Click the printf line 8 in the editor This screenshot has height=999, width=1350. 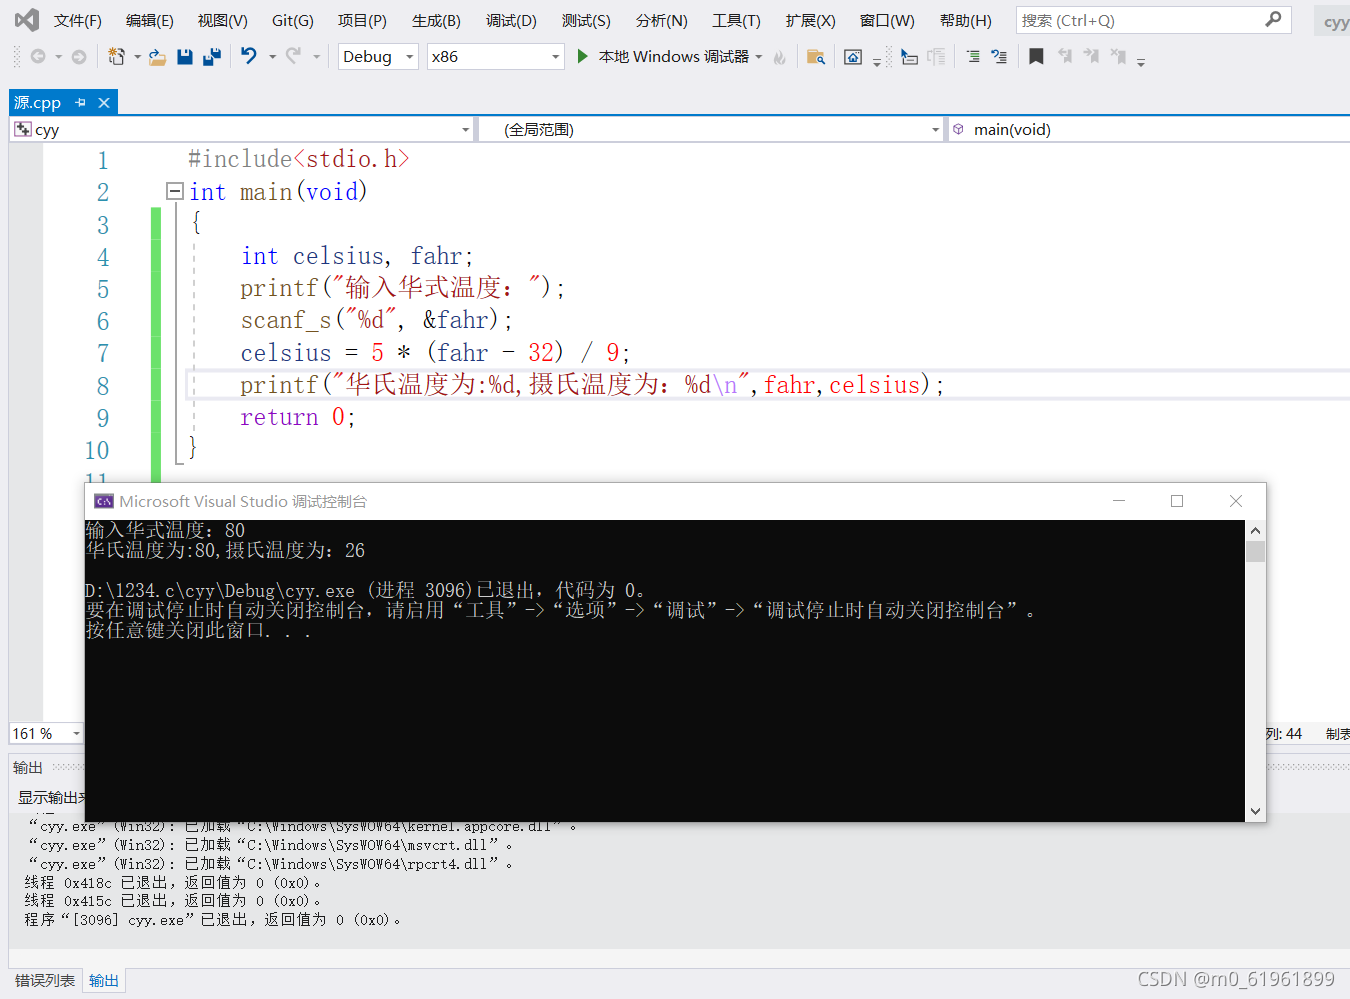pyautogui.click(x=592, y=385)
